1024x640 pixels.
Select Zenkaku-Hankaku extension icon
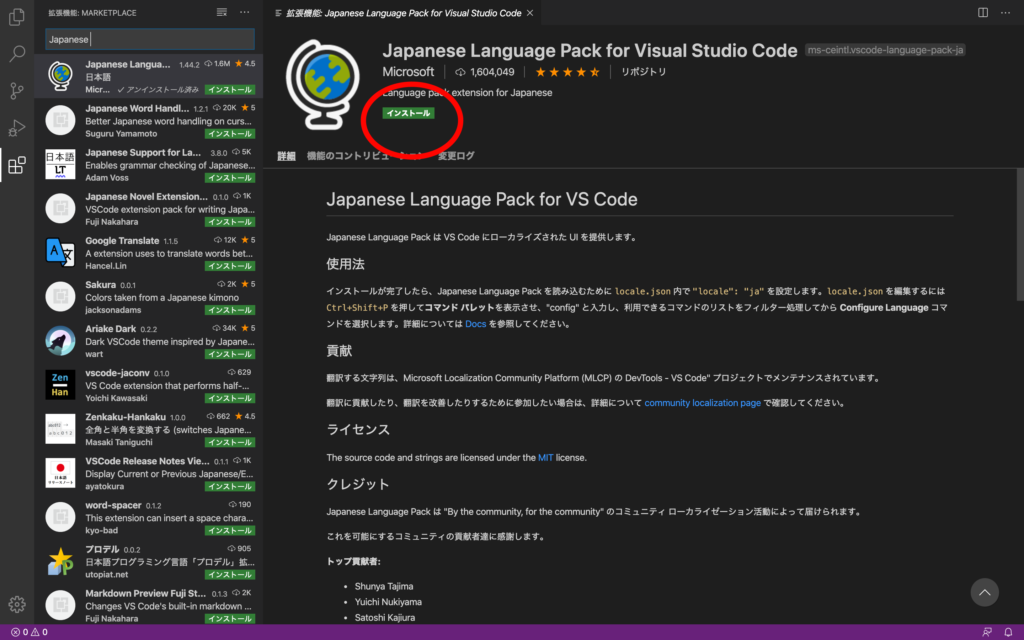[x=60, y=429]
